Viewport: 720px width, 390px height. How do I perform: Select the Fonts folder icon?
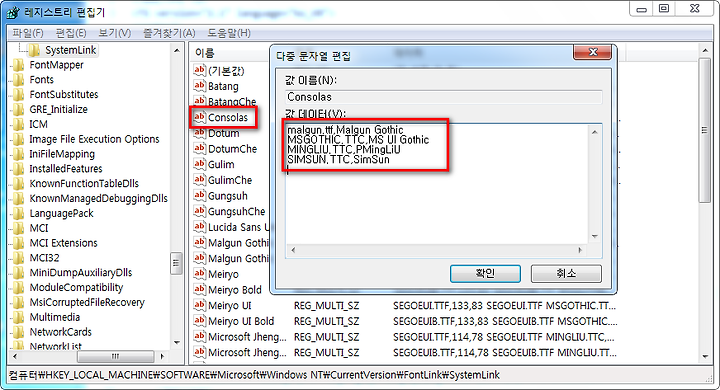click(19, 79)
